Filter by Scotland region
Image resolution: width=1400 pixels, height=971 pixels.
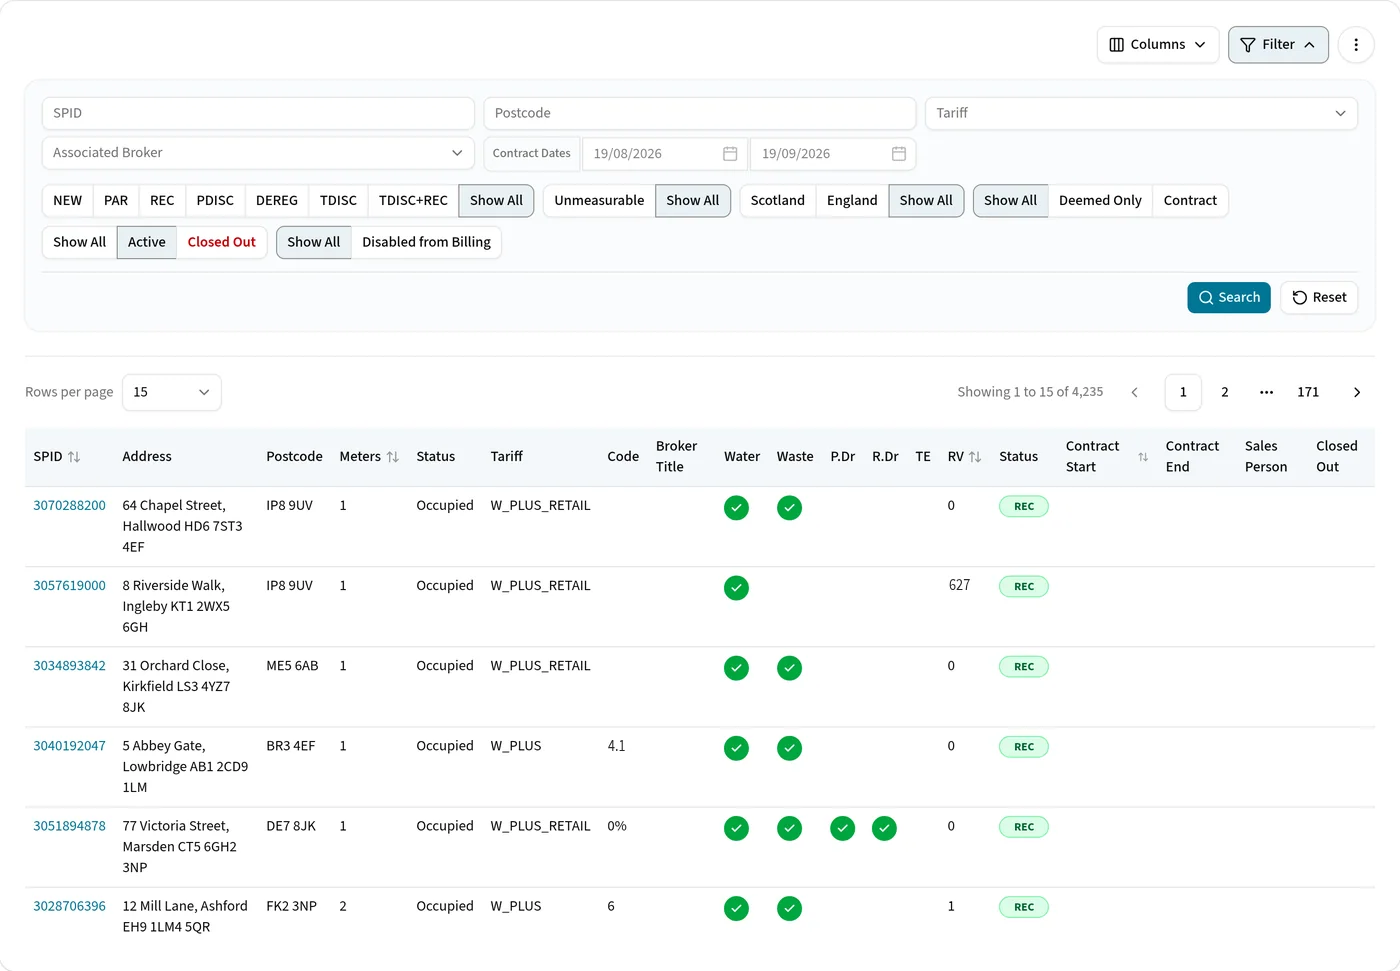pyautogui.click(x=778, y=201)
